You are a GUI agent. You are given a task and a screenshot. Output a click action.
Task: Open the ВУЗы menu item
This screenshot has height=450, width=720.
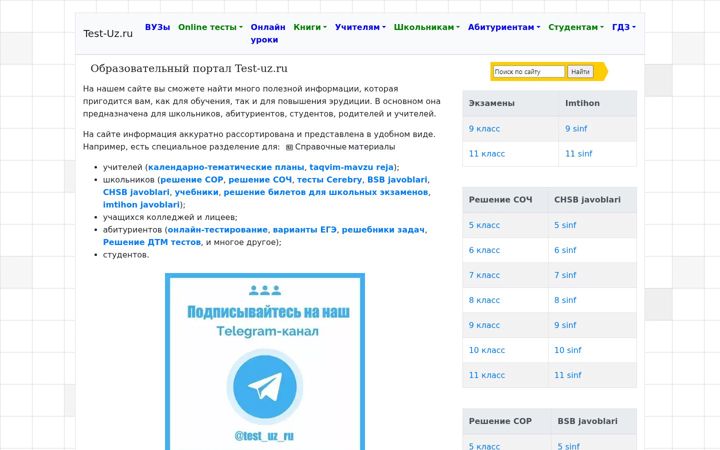coord(158,27)
